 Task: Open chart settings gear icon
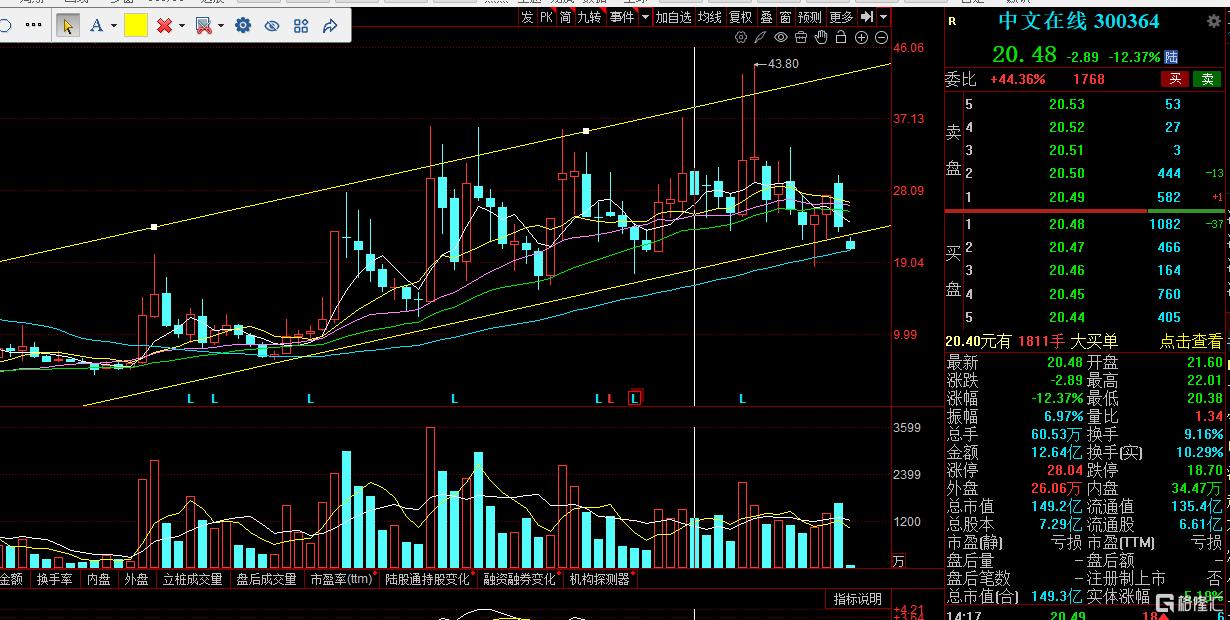pos(740,38)
